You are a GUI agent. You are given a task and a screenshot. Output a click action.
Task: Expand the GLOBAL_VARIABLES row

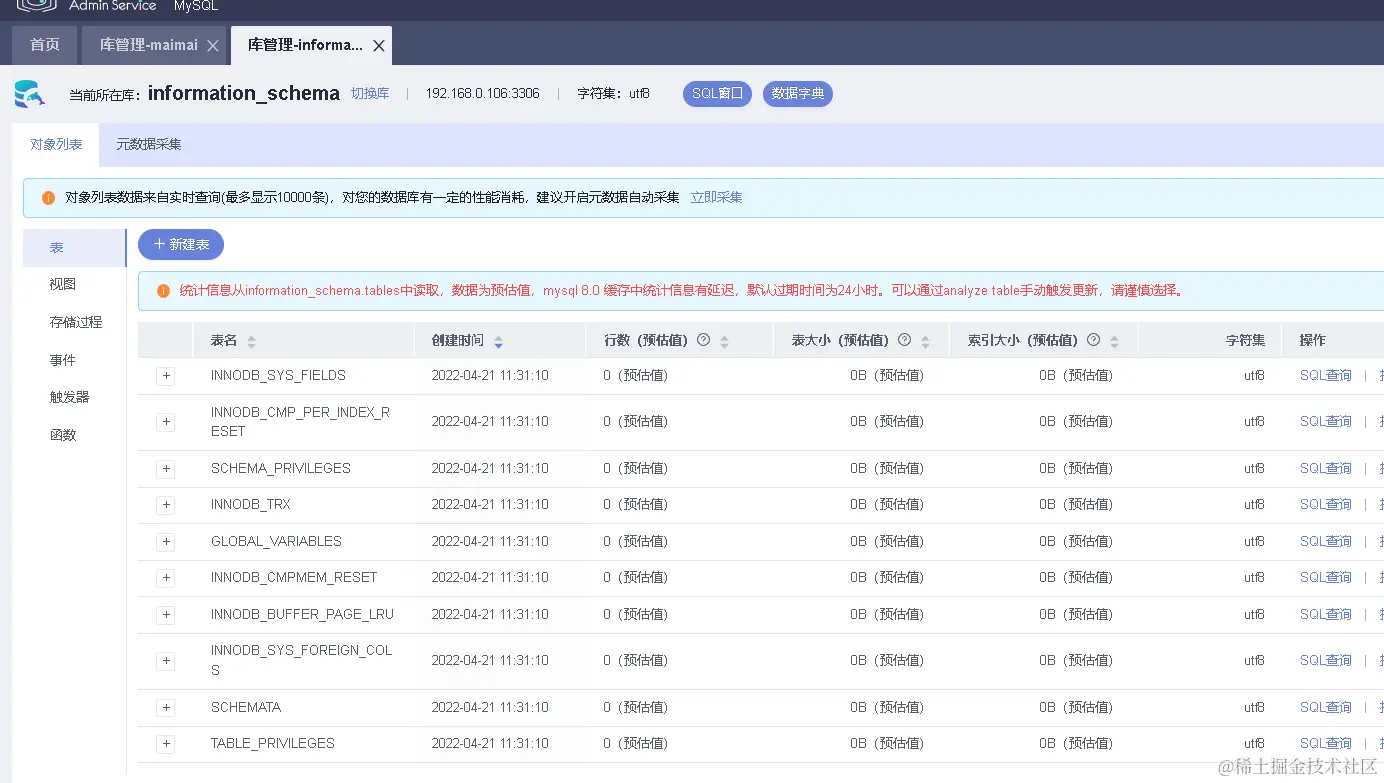pos(166,542)
